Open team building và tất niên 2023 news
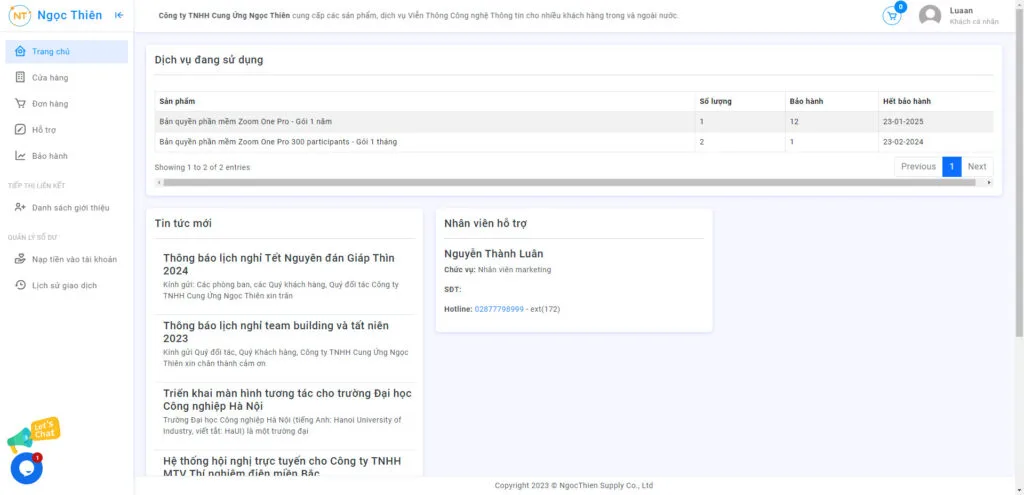Image resolution: width=1024 pixels, height=495 pixels. tap(276, 332)
